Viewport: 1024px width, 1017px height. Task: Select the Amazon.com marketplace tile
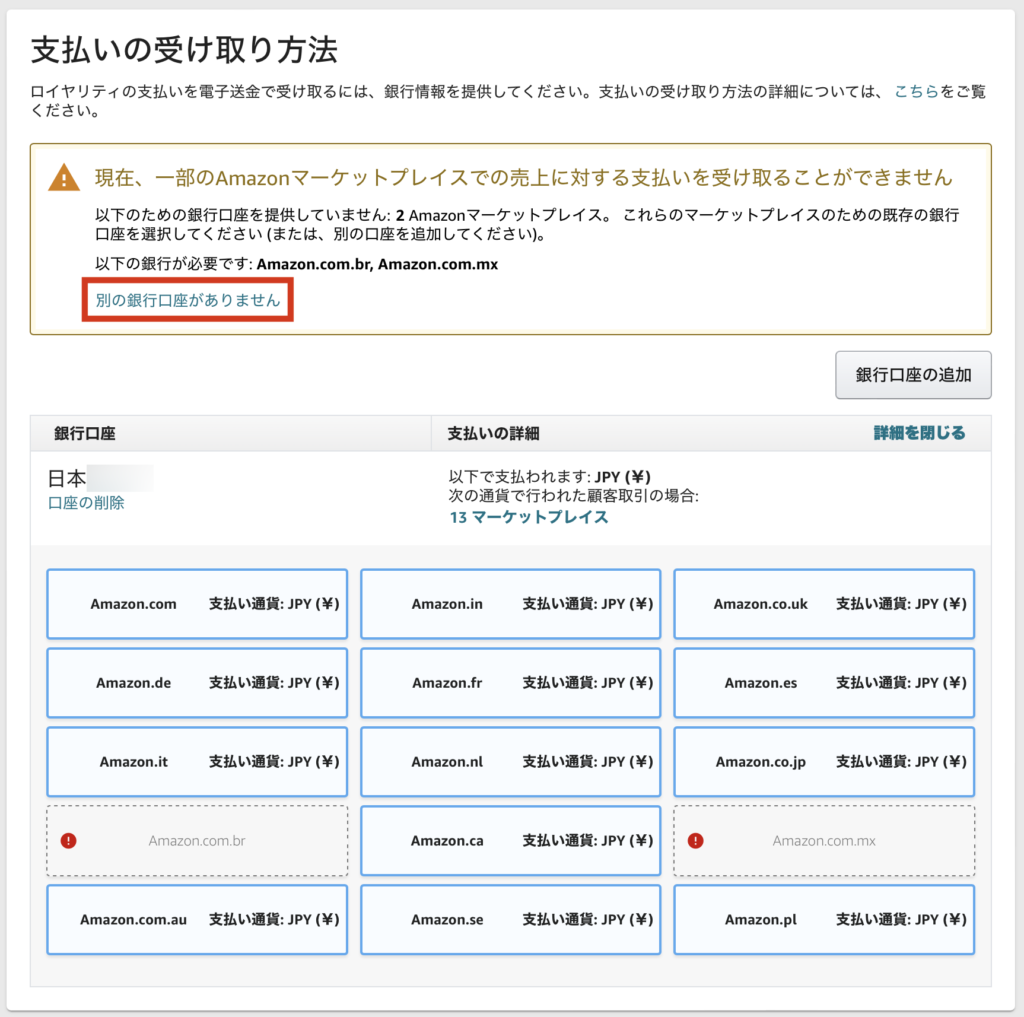[x=197, y=604]
